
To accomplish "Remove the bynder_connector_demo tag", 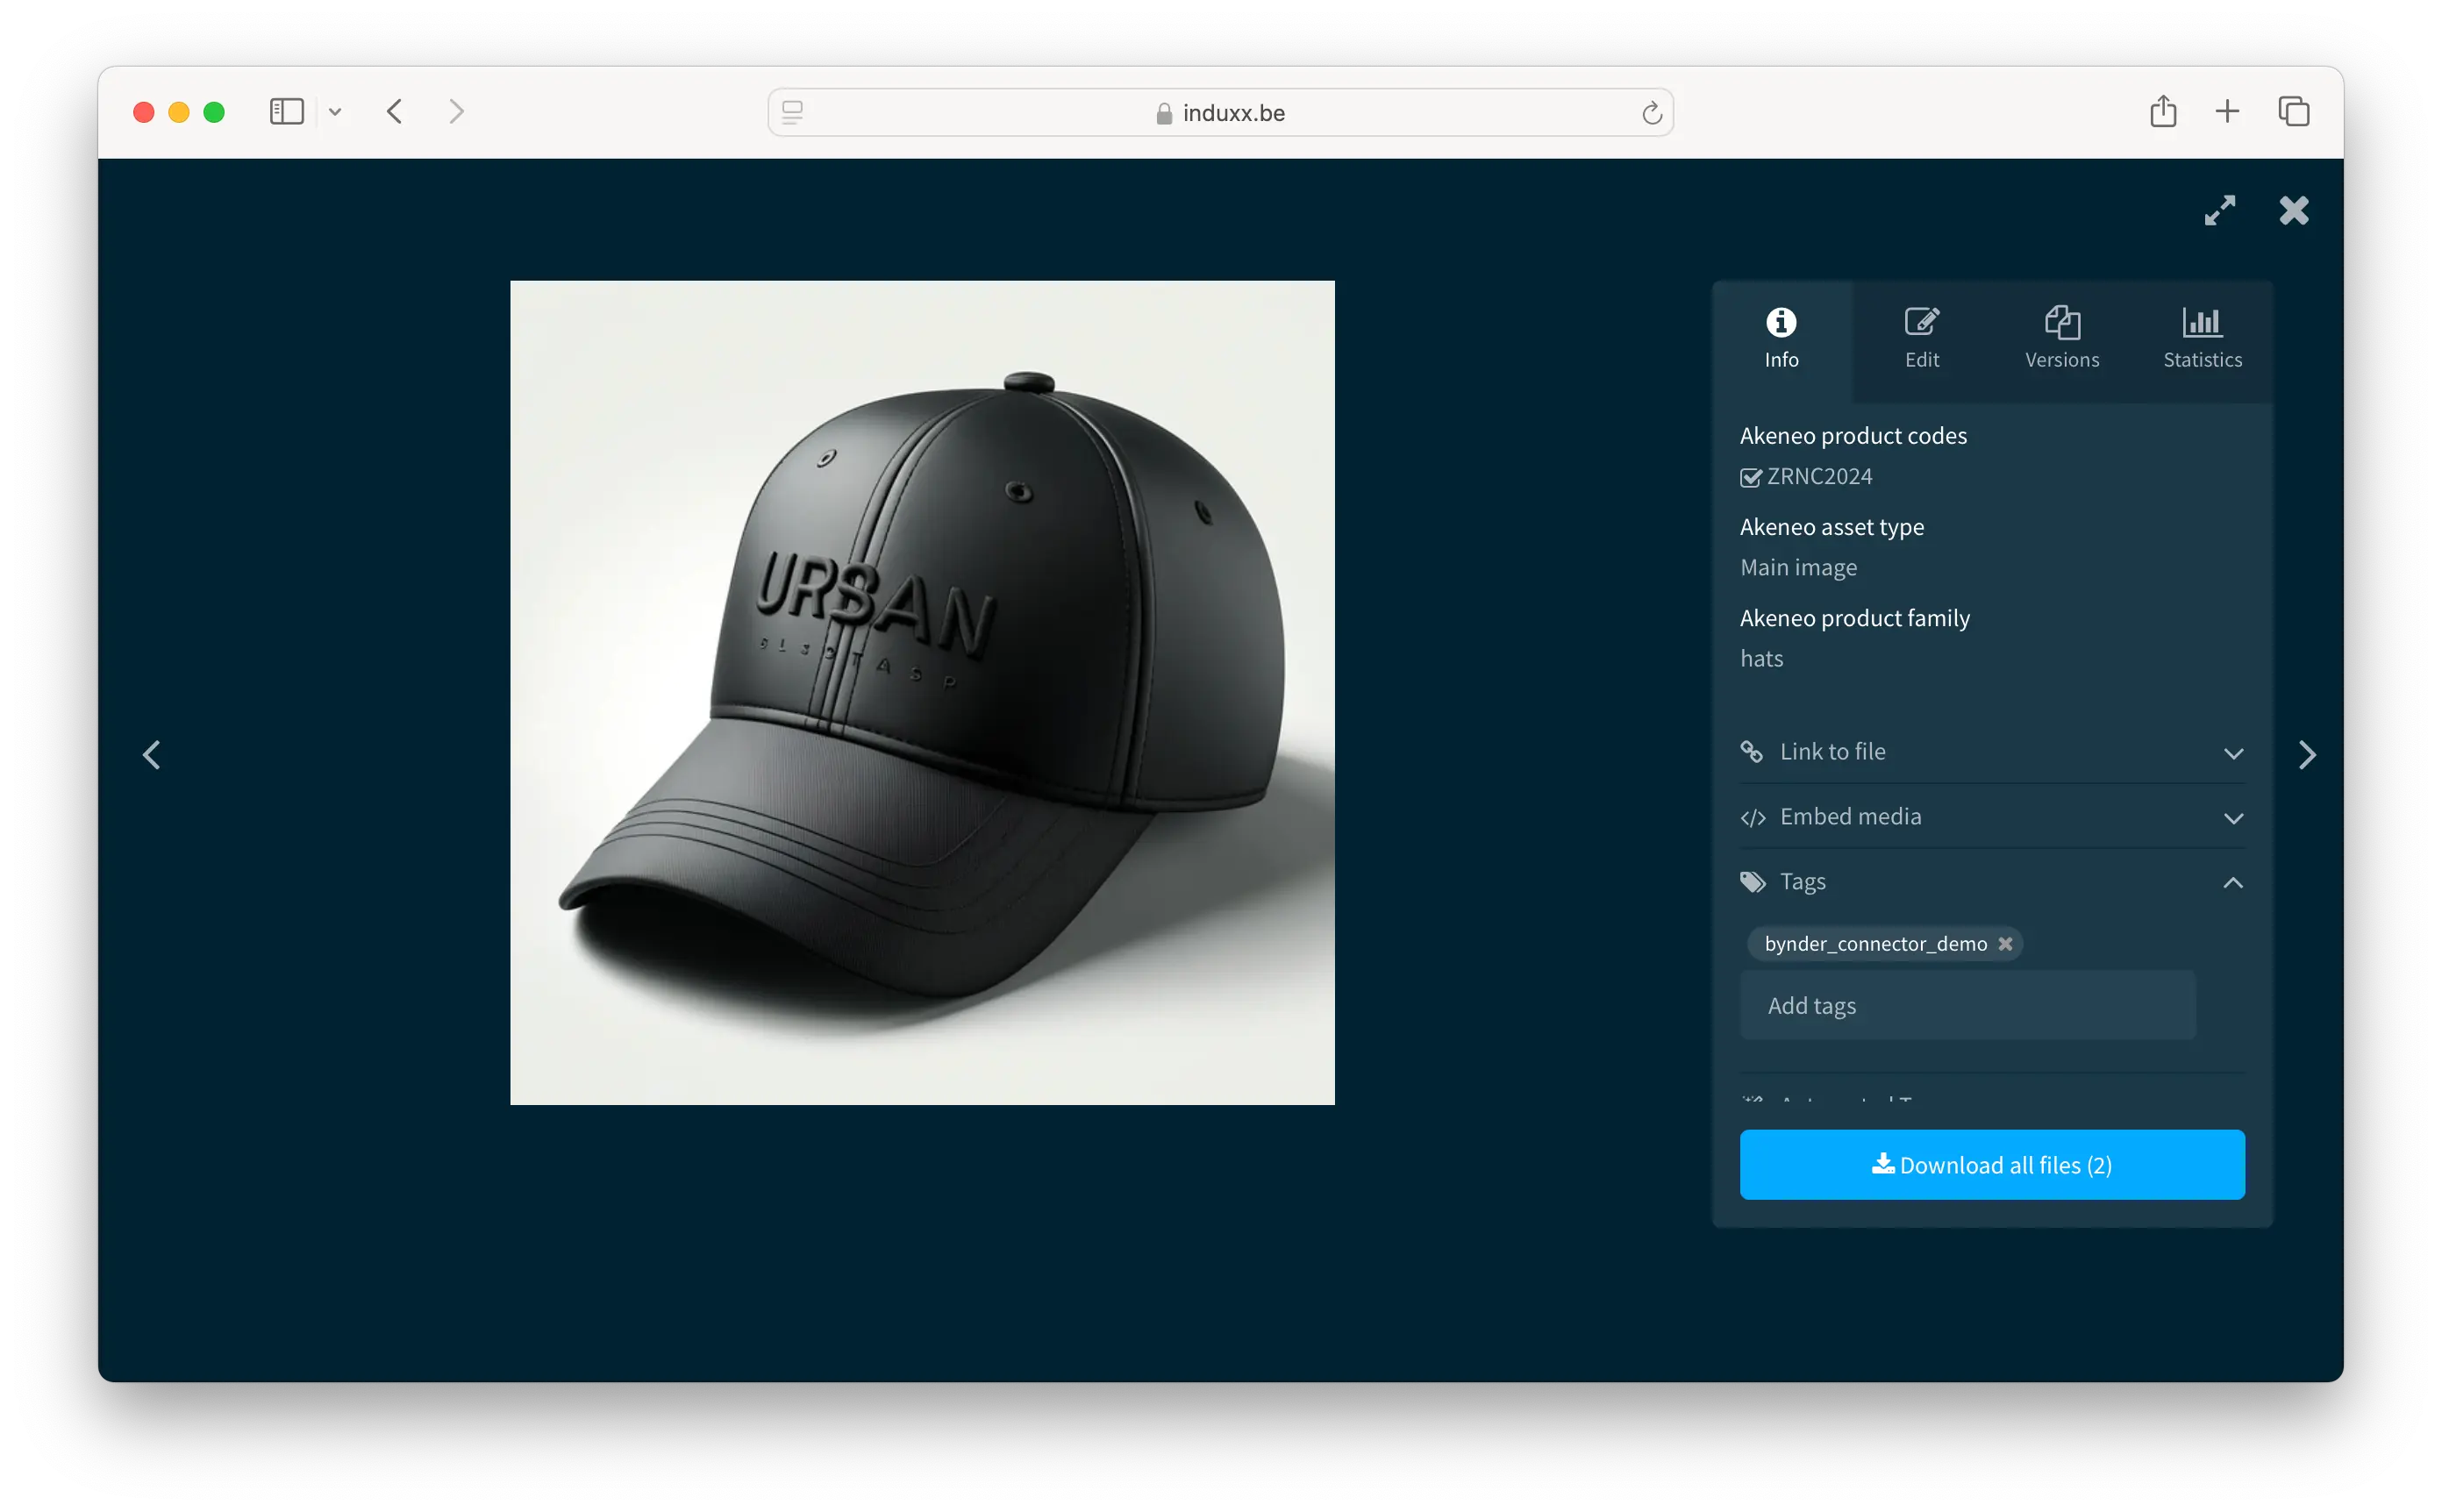I will 2005,944.
